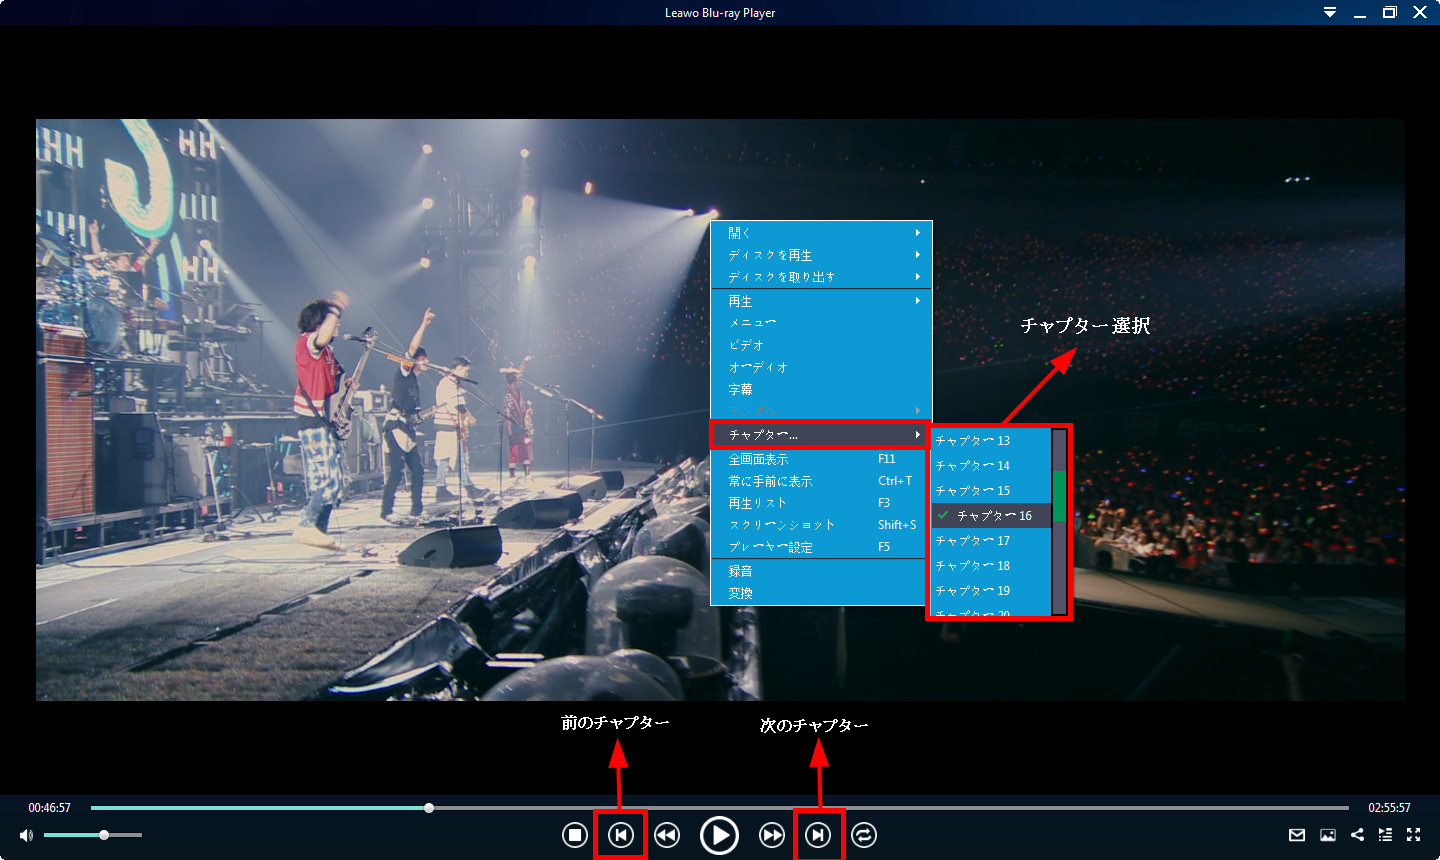Click the stop playback button

point(575,835)
